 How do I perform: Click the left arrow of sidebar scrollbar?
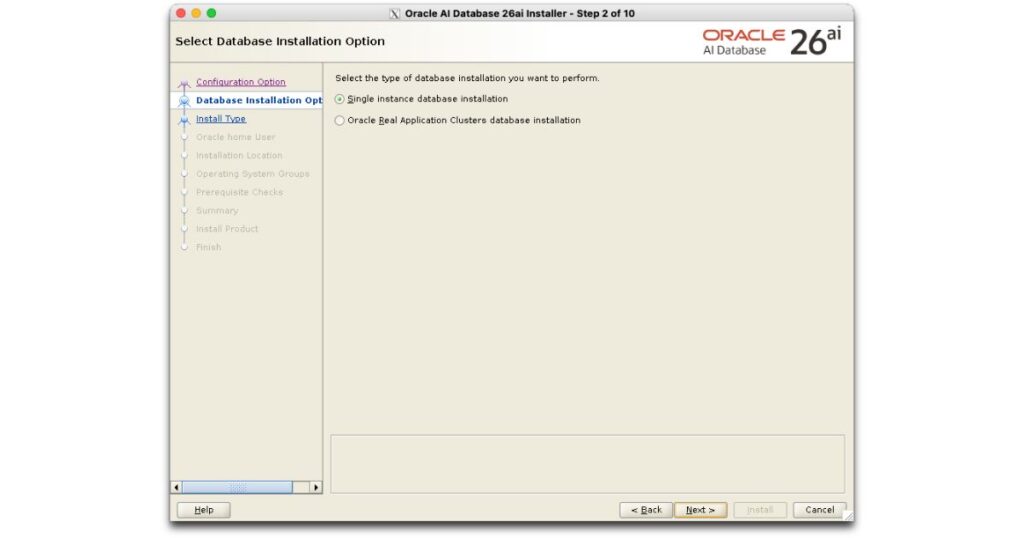pyautogui.click(x=176, y=487)
